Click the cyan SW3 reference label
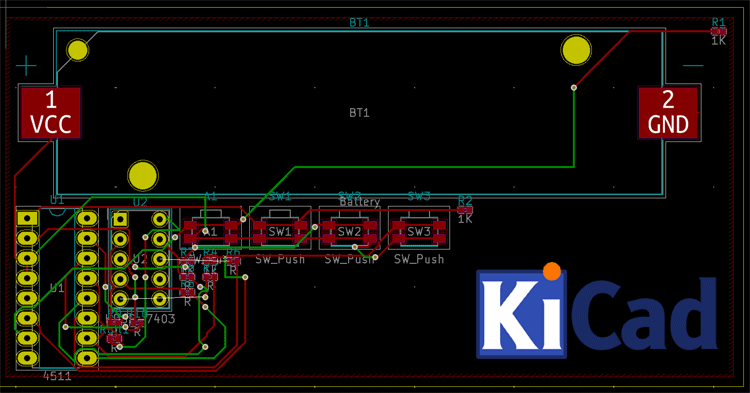The image size is (750, 393). click(419, 196)
